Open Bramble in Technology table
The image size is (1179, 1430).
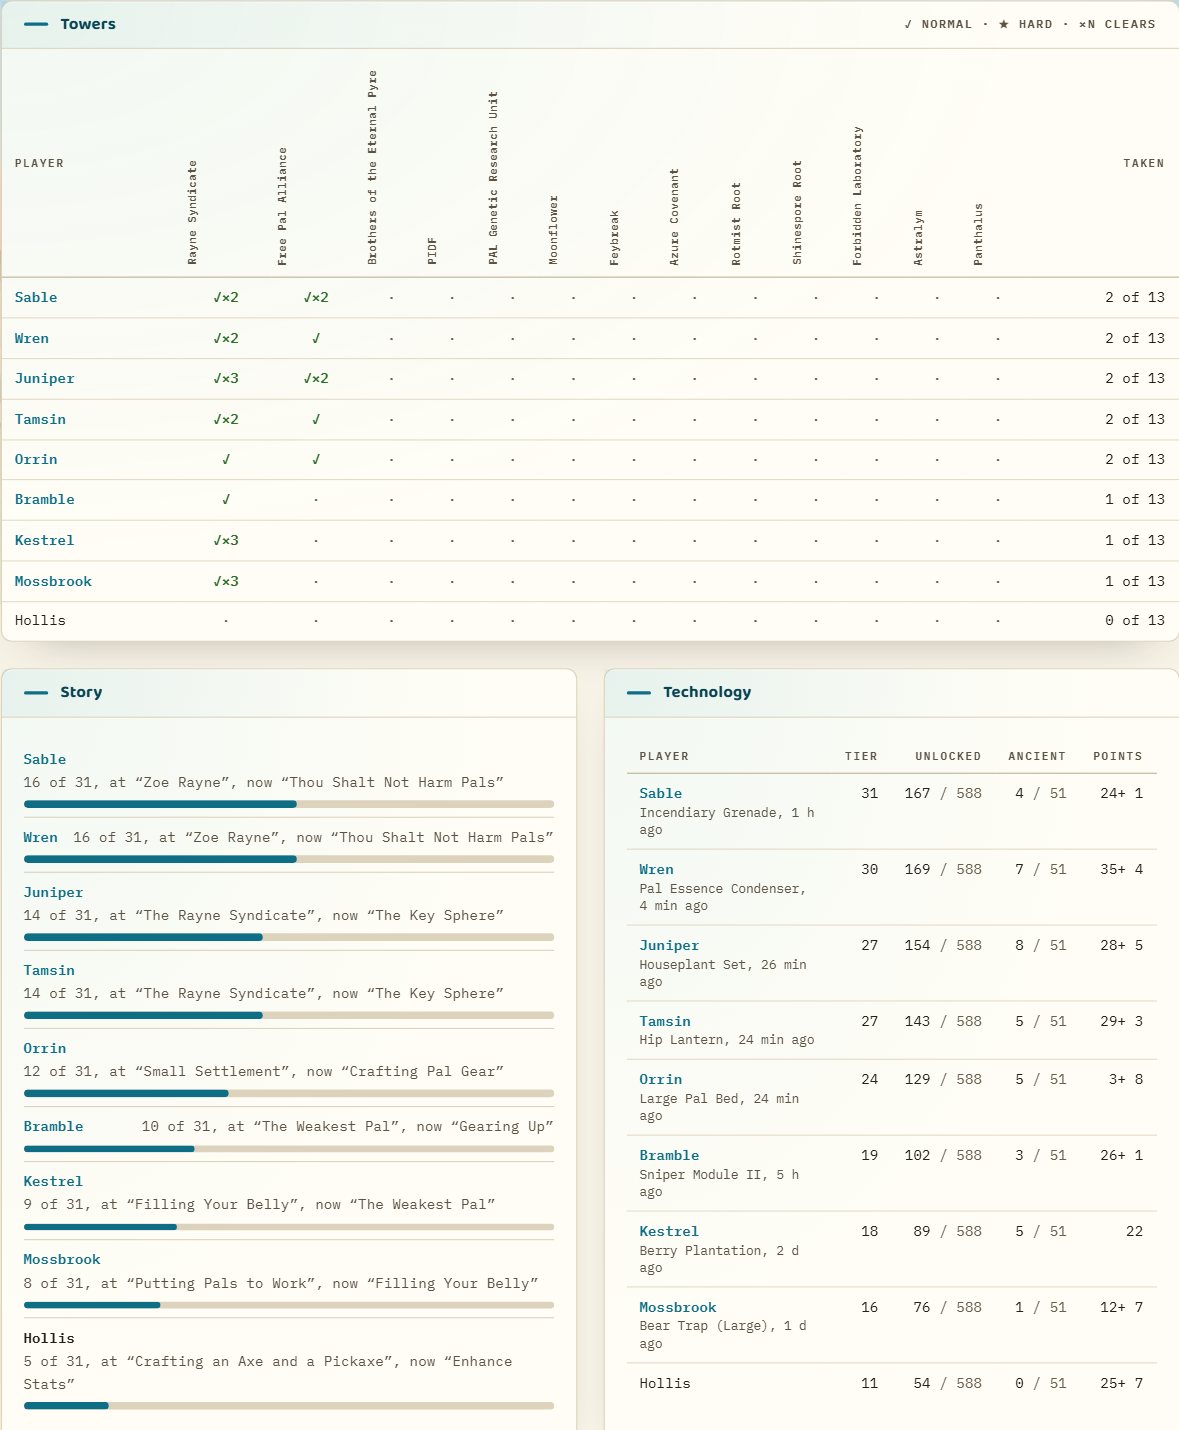click(670, 1156)
